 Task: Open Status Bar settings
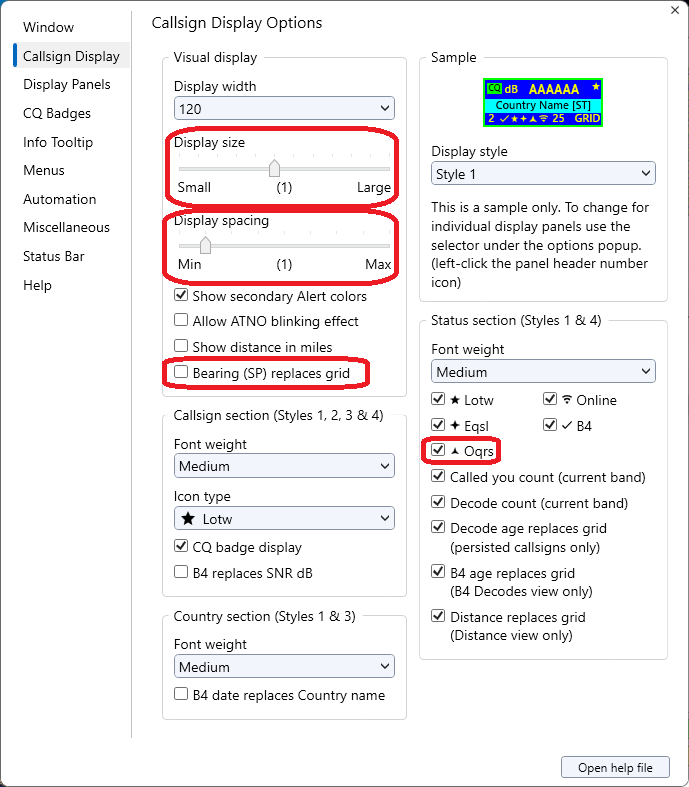point(54,256)
